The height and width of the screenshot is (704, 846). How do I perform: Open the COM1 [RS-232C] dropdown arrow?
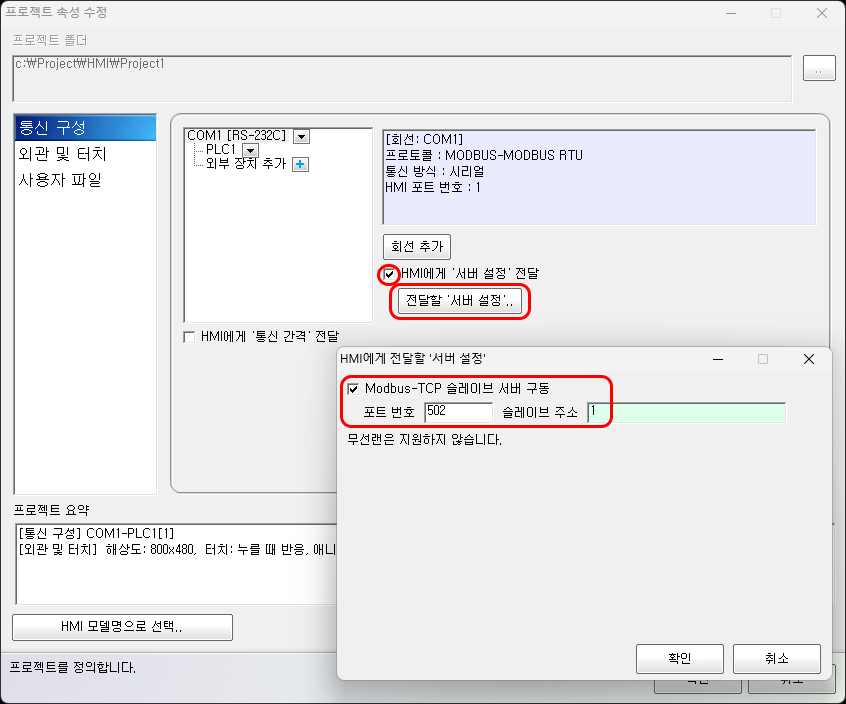click(301, 136)
